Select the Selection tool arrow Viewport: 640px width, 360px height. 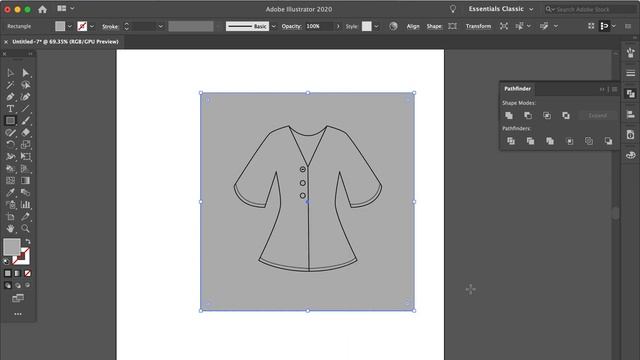coord(11,73)
